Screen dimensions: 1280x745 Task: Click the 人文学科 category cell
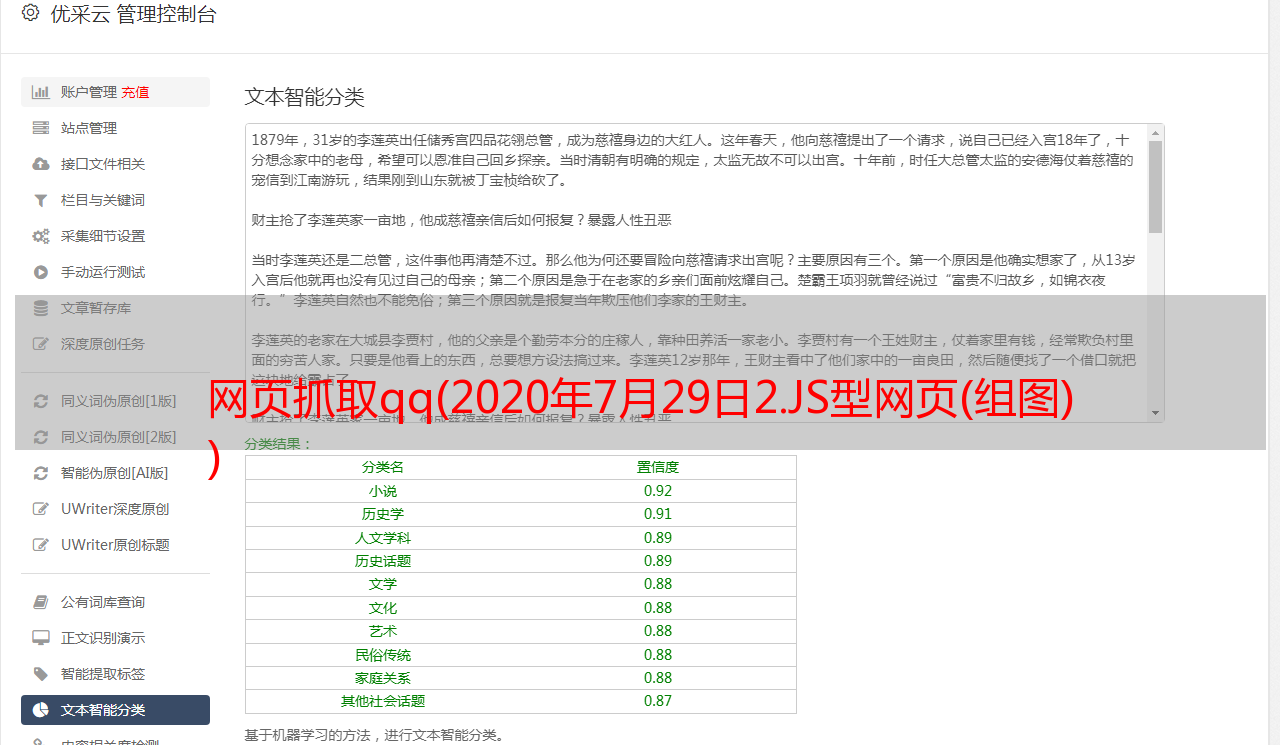(383, 538)
